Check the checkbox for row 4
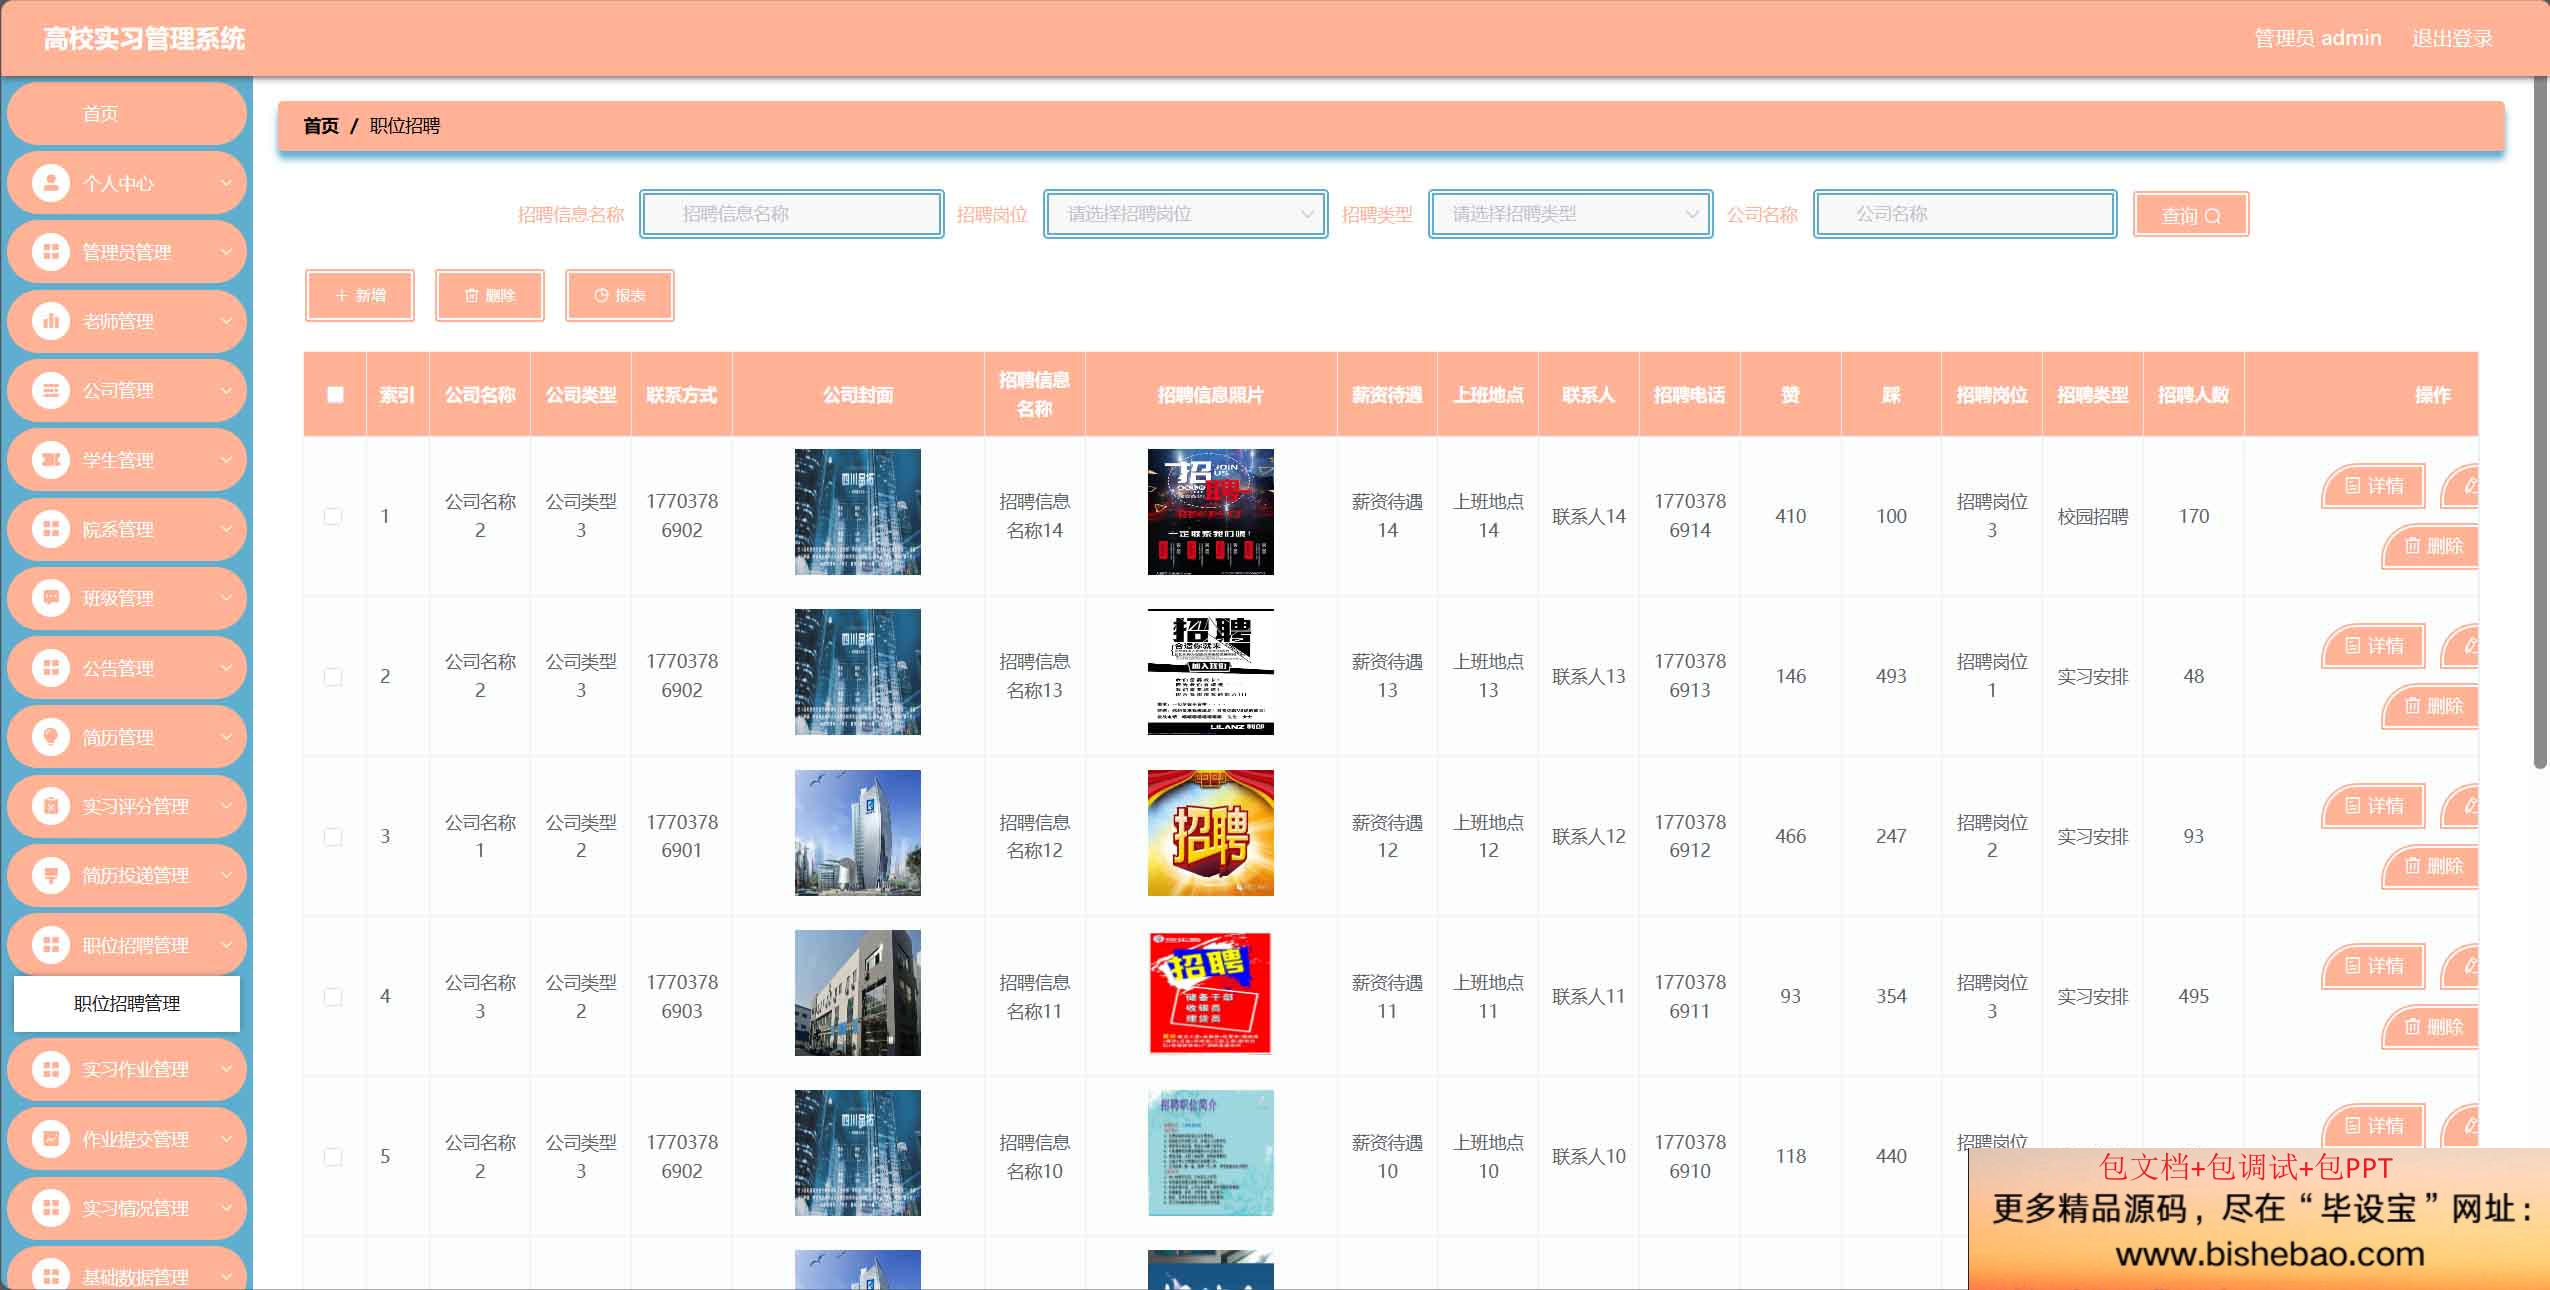This screenshot has height=1290, width=2550. [333, 996]
